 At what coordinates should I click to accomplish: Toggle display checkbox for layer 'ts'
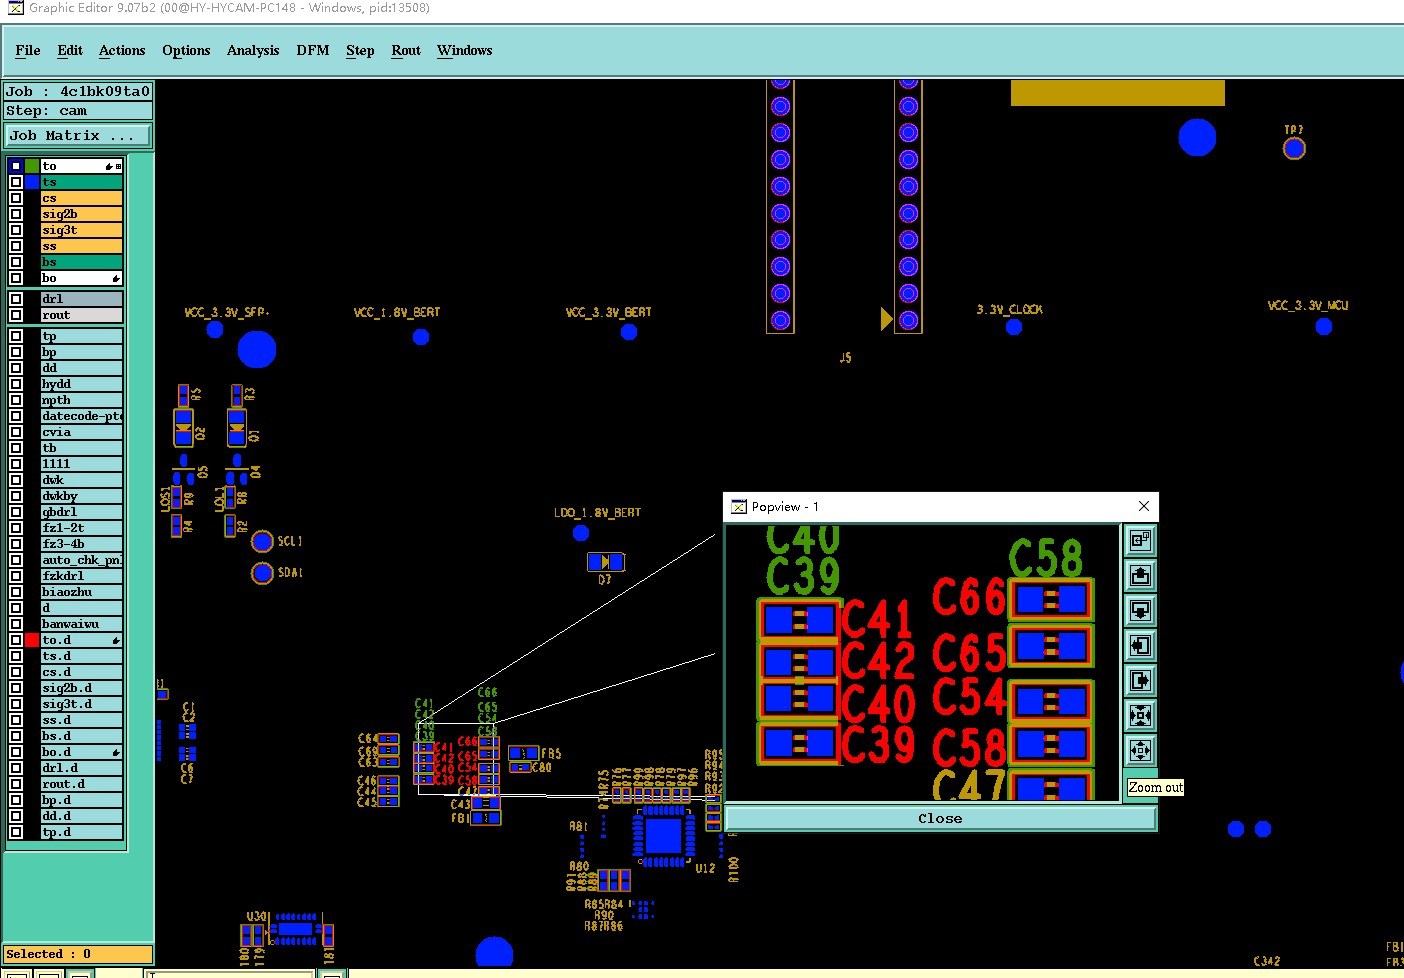click(16, 182)
